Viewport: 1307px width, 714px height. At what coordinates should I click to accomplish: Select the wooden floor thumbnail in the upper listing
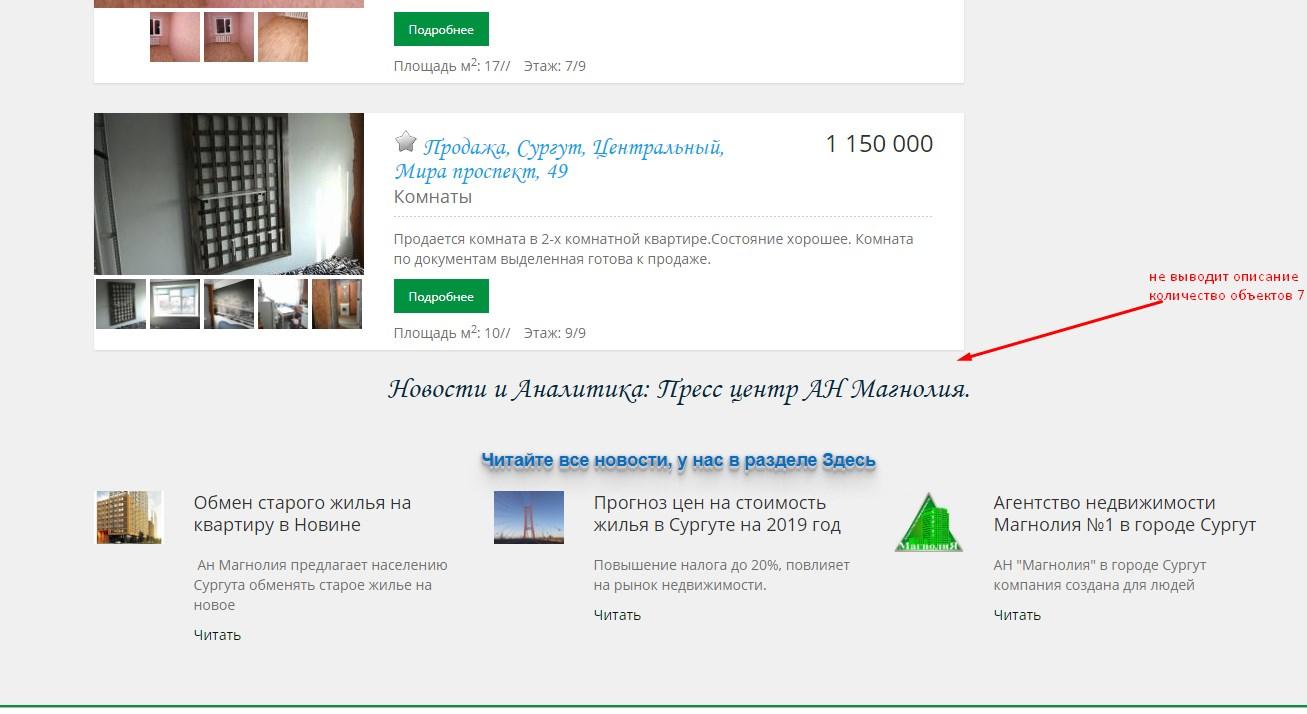tap(283, 37)
